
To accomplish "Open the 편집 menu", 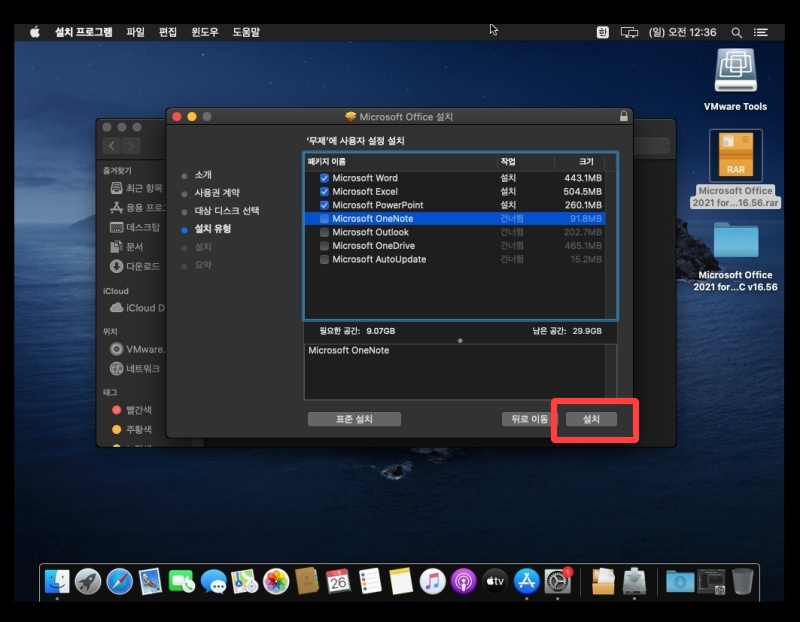I will [x=168, y=32].
